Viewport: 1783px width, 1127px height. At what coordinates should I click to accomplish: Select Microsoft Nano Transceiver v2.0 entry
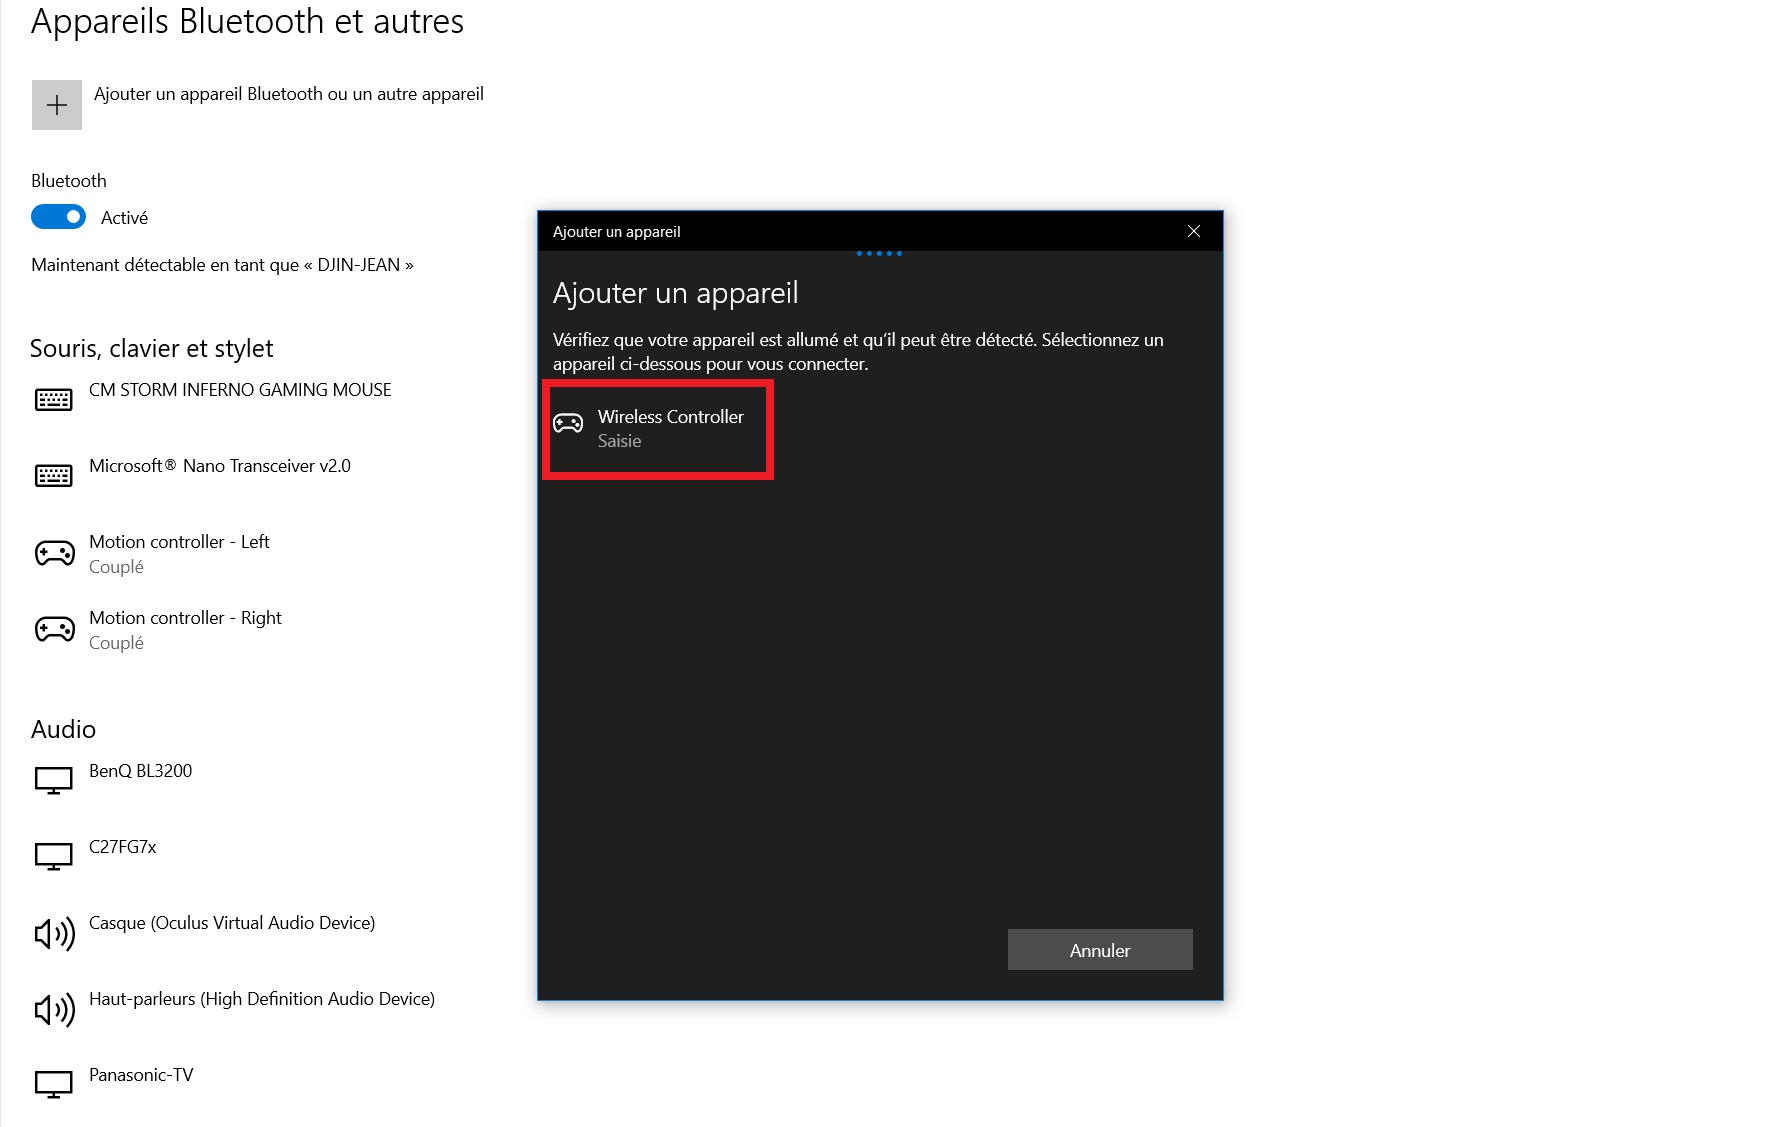pyautogui.click(x=219, y=466)
